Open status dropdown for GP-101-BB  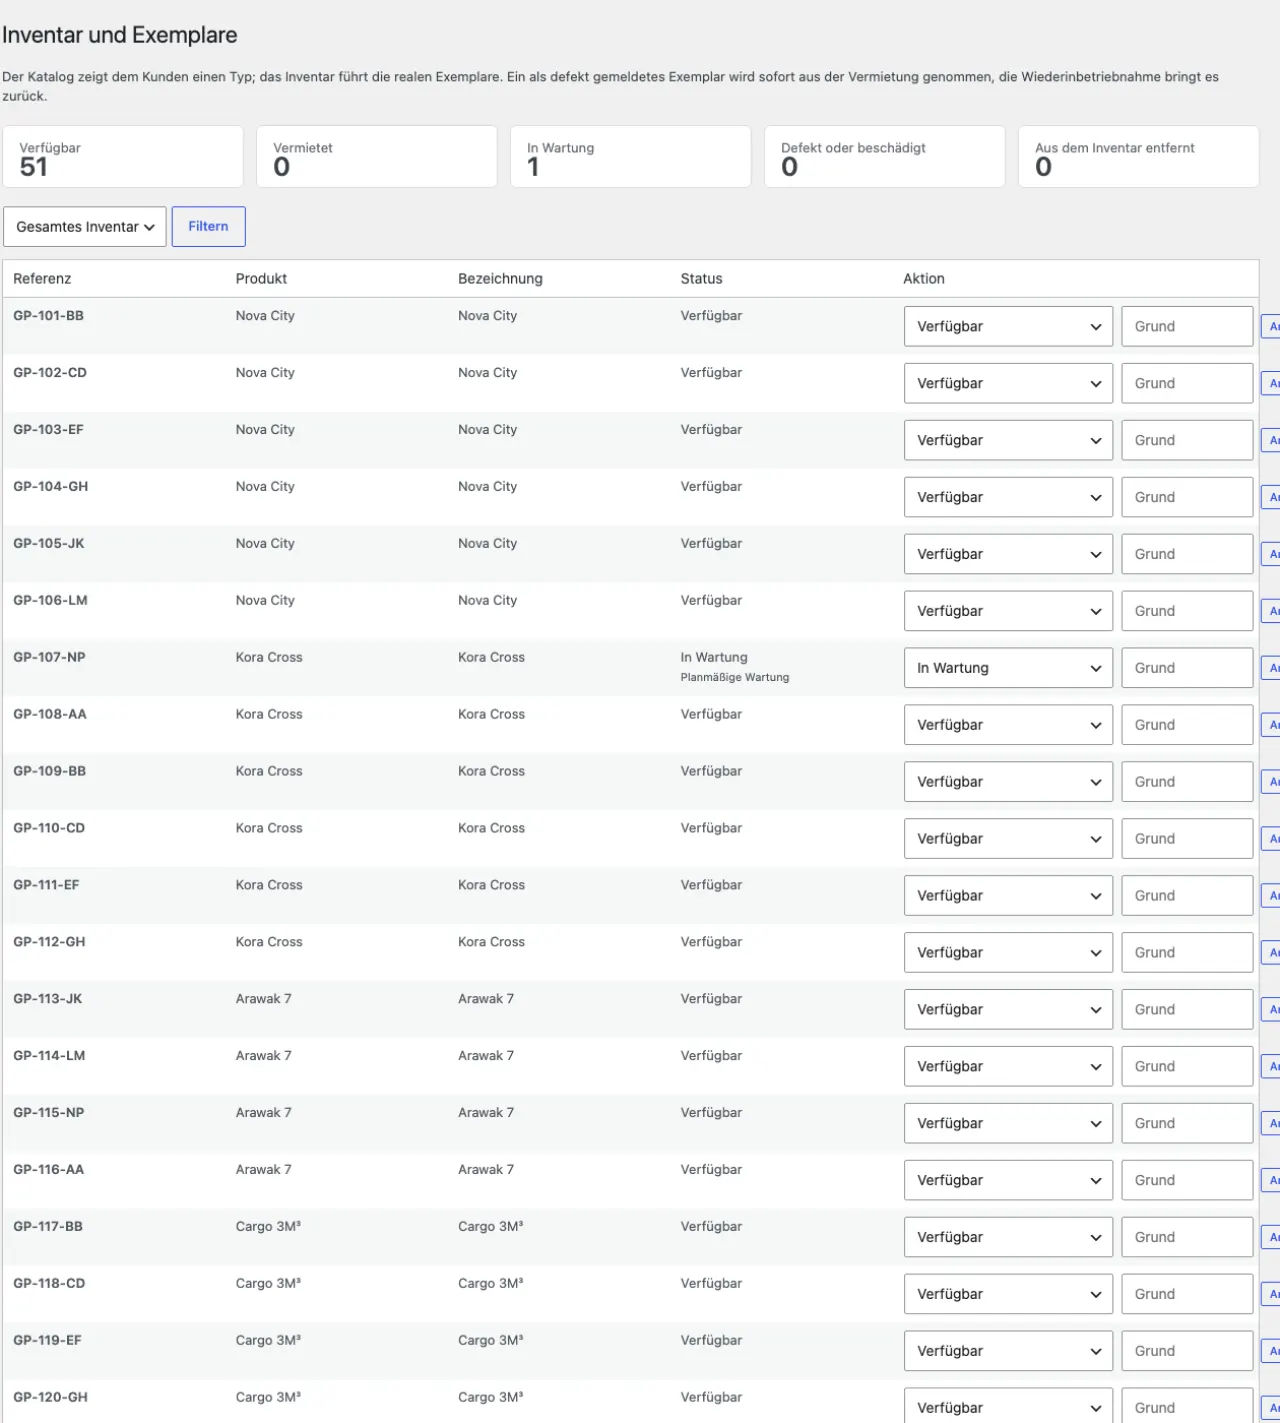(1008, 326)
